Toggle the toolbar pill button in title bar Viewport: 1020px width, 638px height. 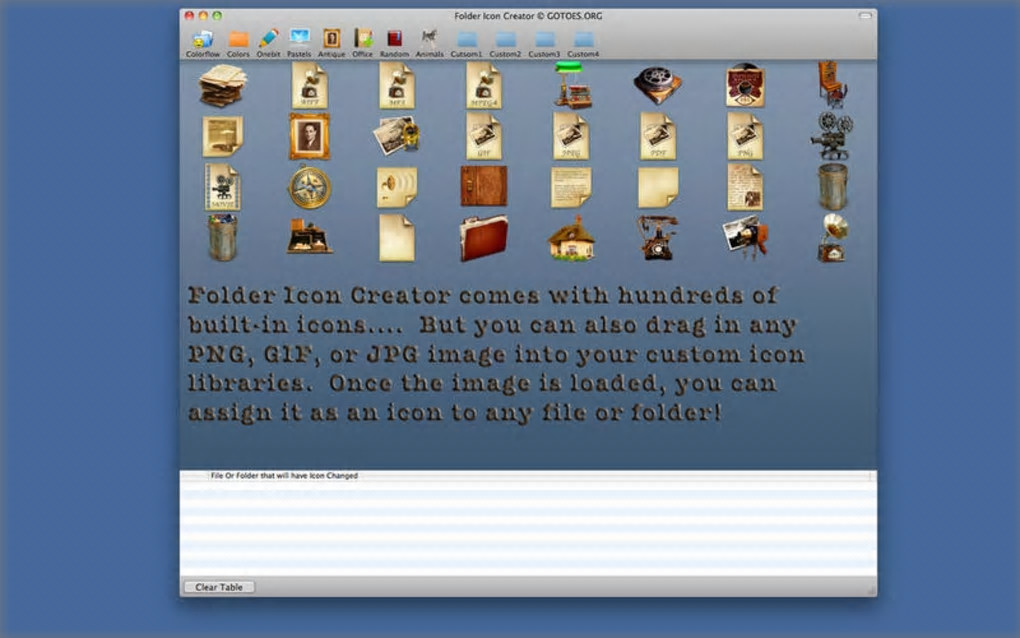865,16
